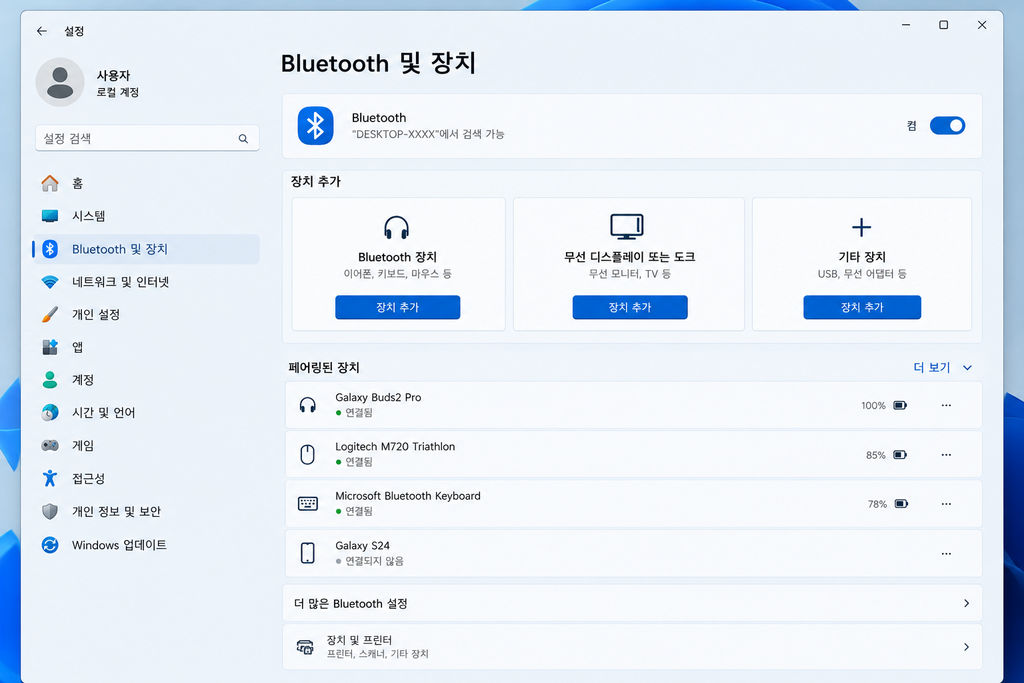Click the 사용자 account name
Image resolution: width=1024 pixels, height=683 pixels.
point(114,75)
